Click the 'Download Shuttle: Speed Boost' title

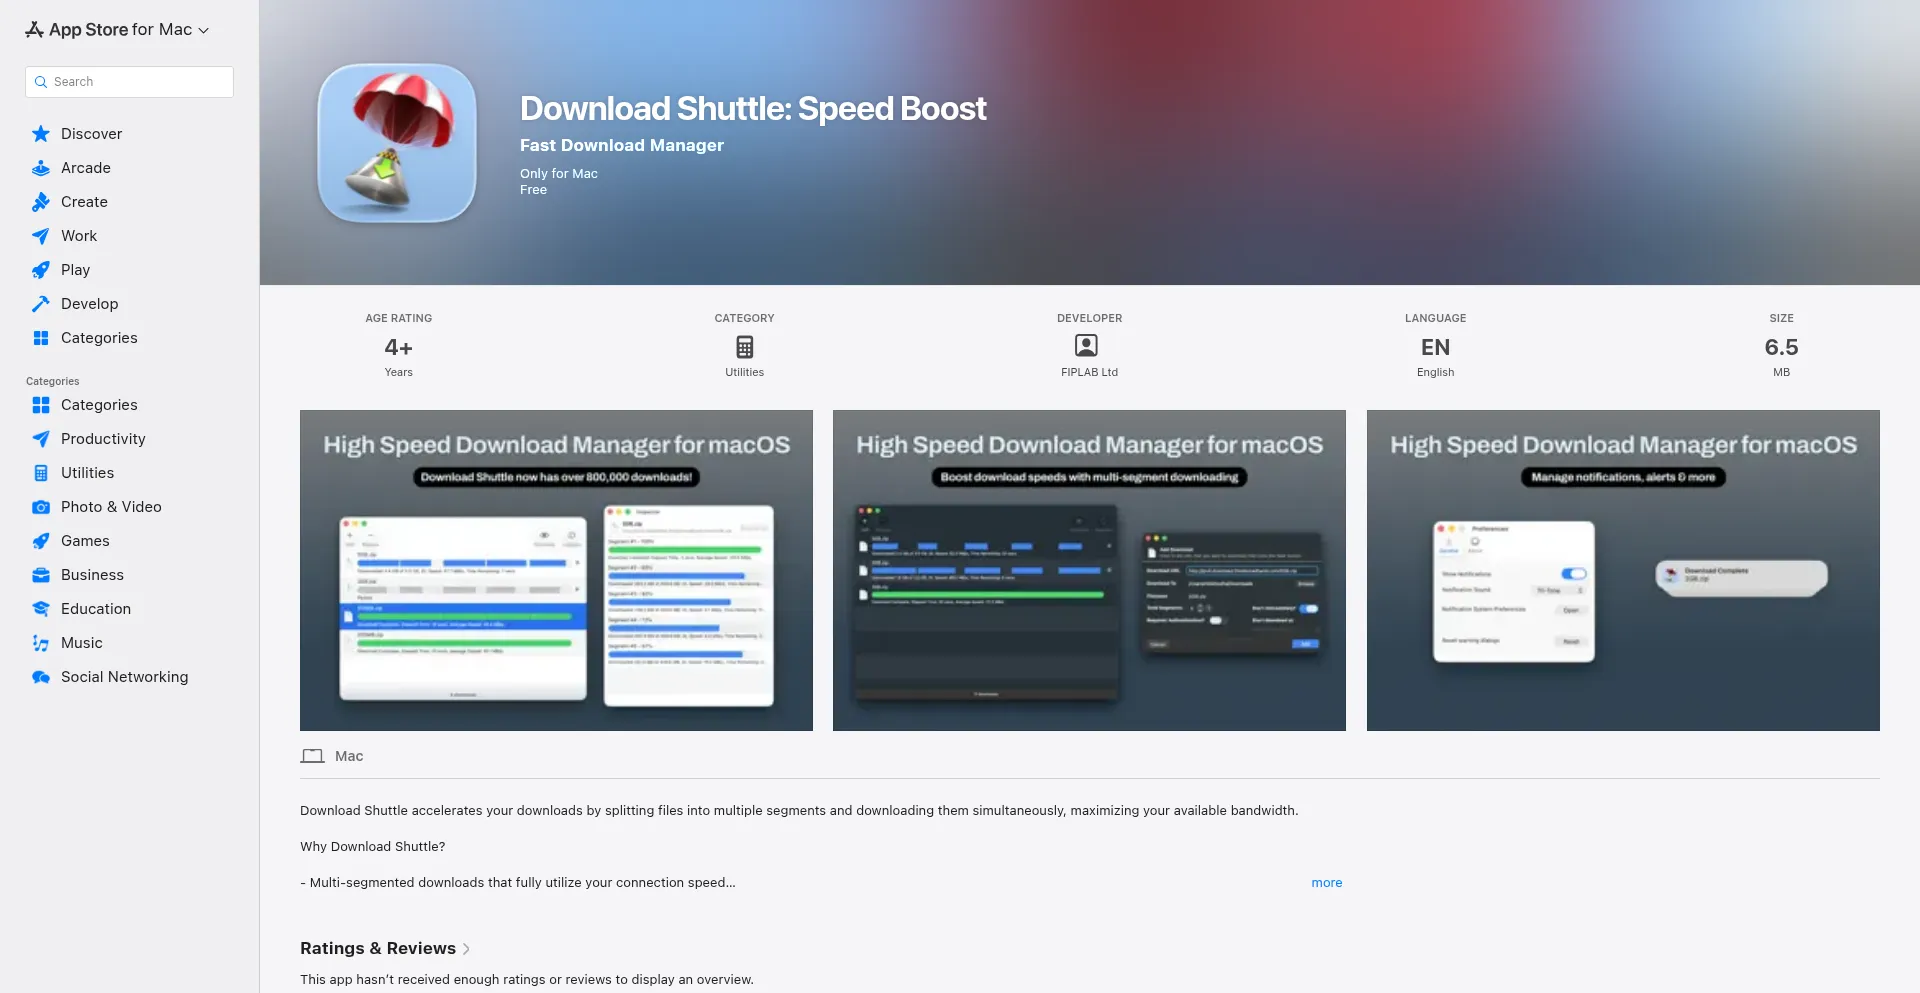point(753,108)
